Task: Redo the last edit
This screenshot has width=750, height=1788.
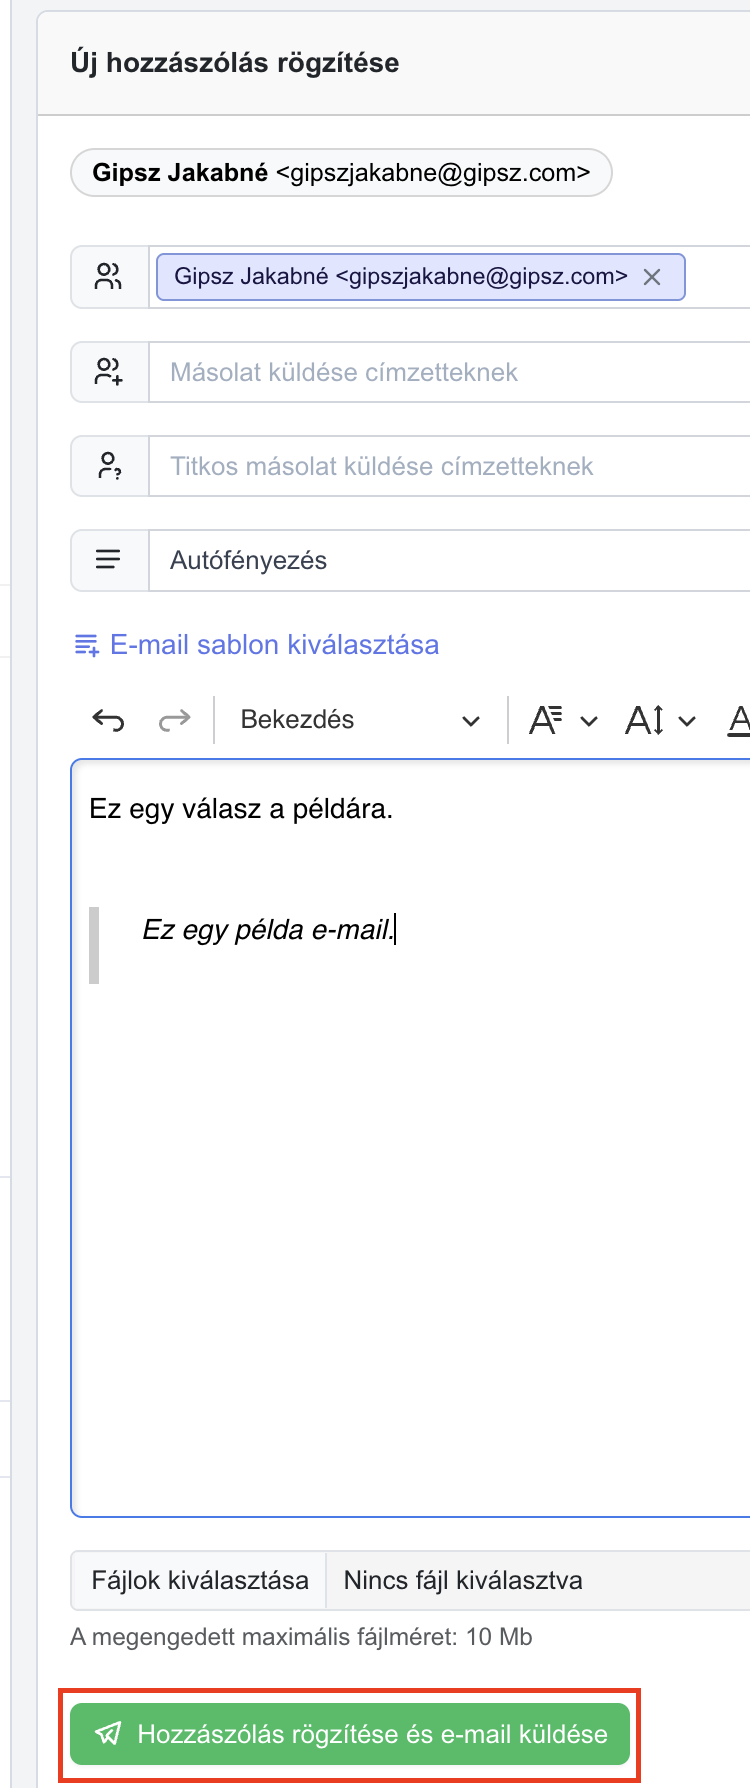Action: click(x=174, y=720)
